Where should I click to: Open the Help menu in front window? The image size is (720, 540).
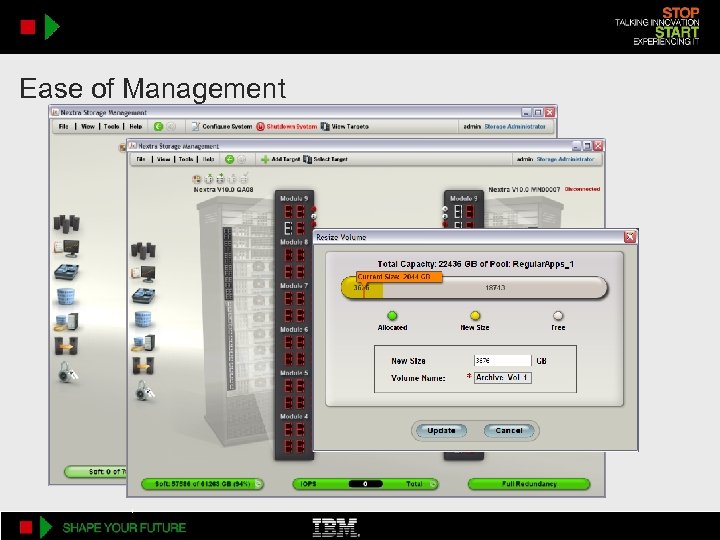point(208,159)
